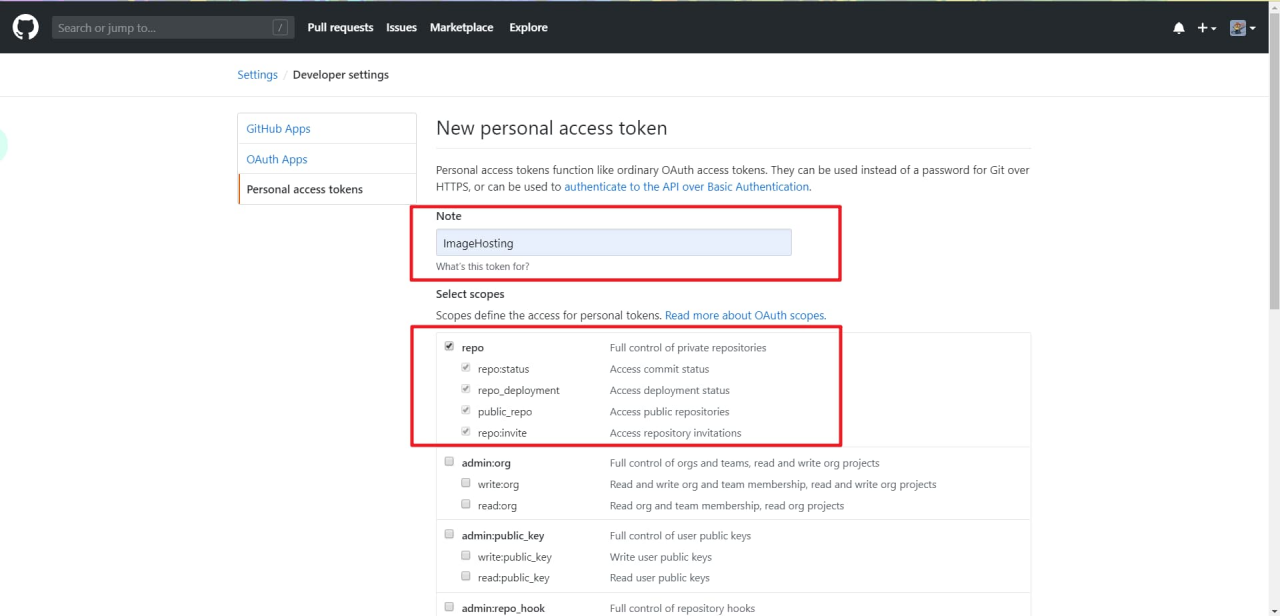
Task: Open the plus create-new dropdown
Action: pos(1207,28)
